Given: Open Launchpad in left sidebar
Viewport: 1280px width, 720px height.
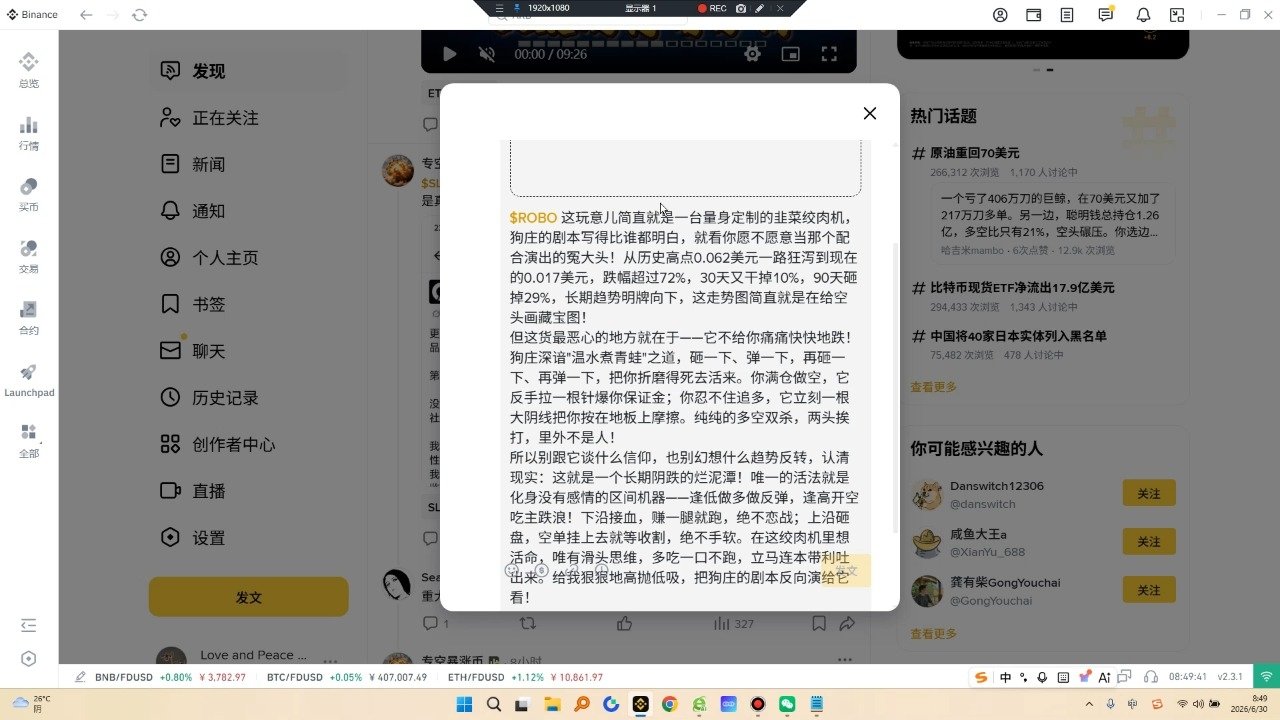Looking at the screenshot, I should [x=29, y=380].
